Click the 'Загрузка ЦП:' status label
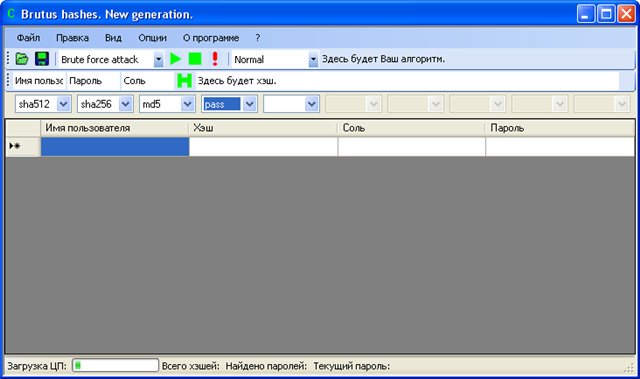This screenshot has height=379, width=640. (37, 366)
